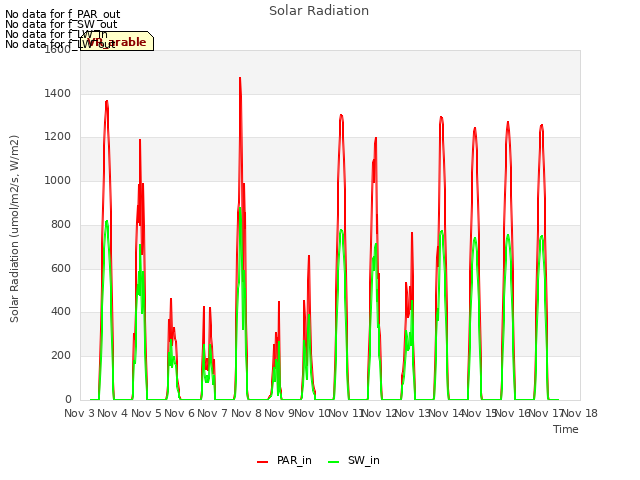Click the 200 y-axis tick label
The image size is (640, 480).
coord(61,356)
